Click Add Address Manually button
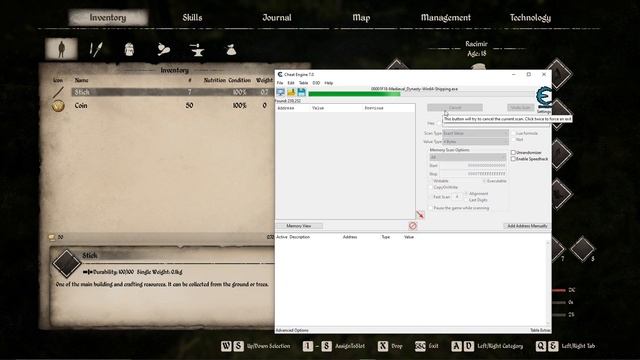Viewport: 640px width, 360px height. pos(527,226)
